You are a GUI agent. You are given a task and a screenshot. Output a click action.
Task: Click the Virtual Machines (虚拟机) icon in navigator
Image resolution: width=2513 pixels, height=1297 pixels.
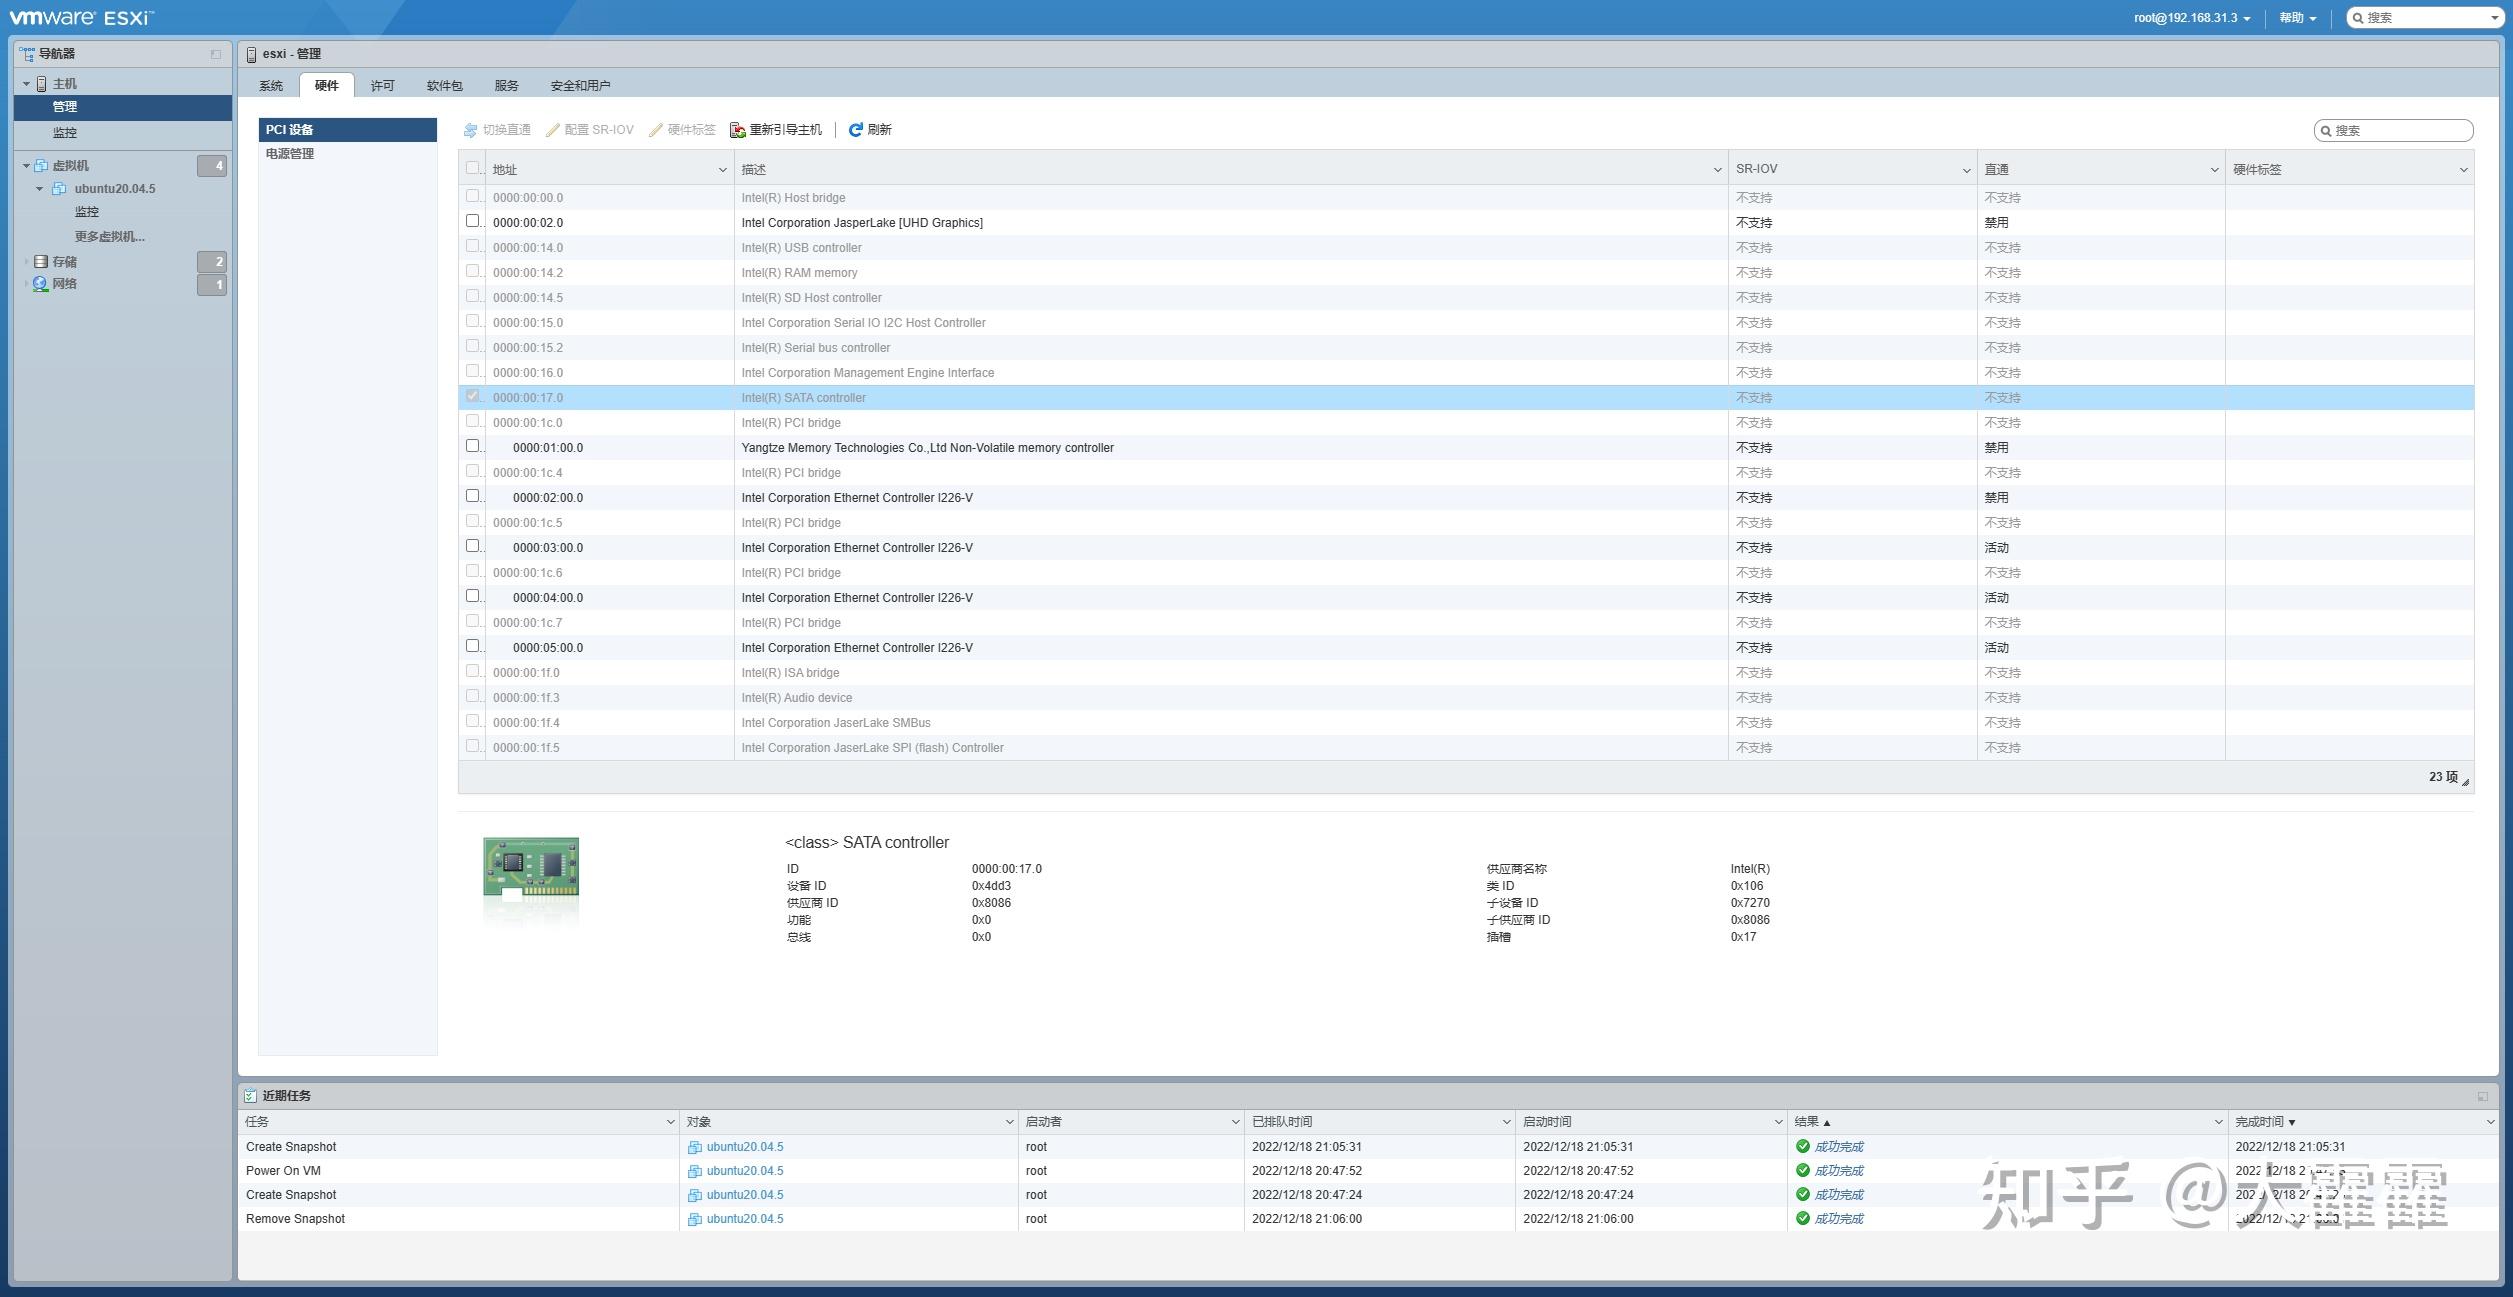click(x=41, y=166)
